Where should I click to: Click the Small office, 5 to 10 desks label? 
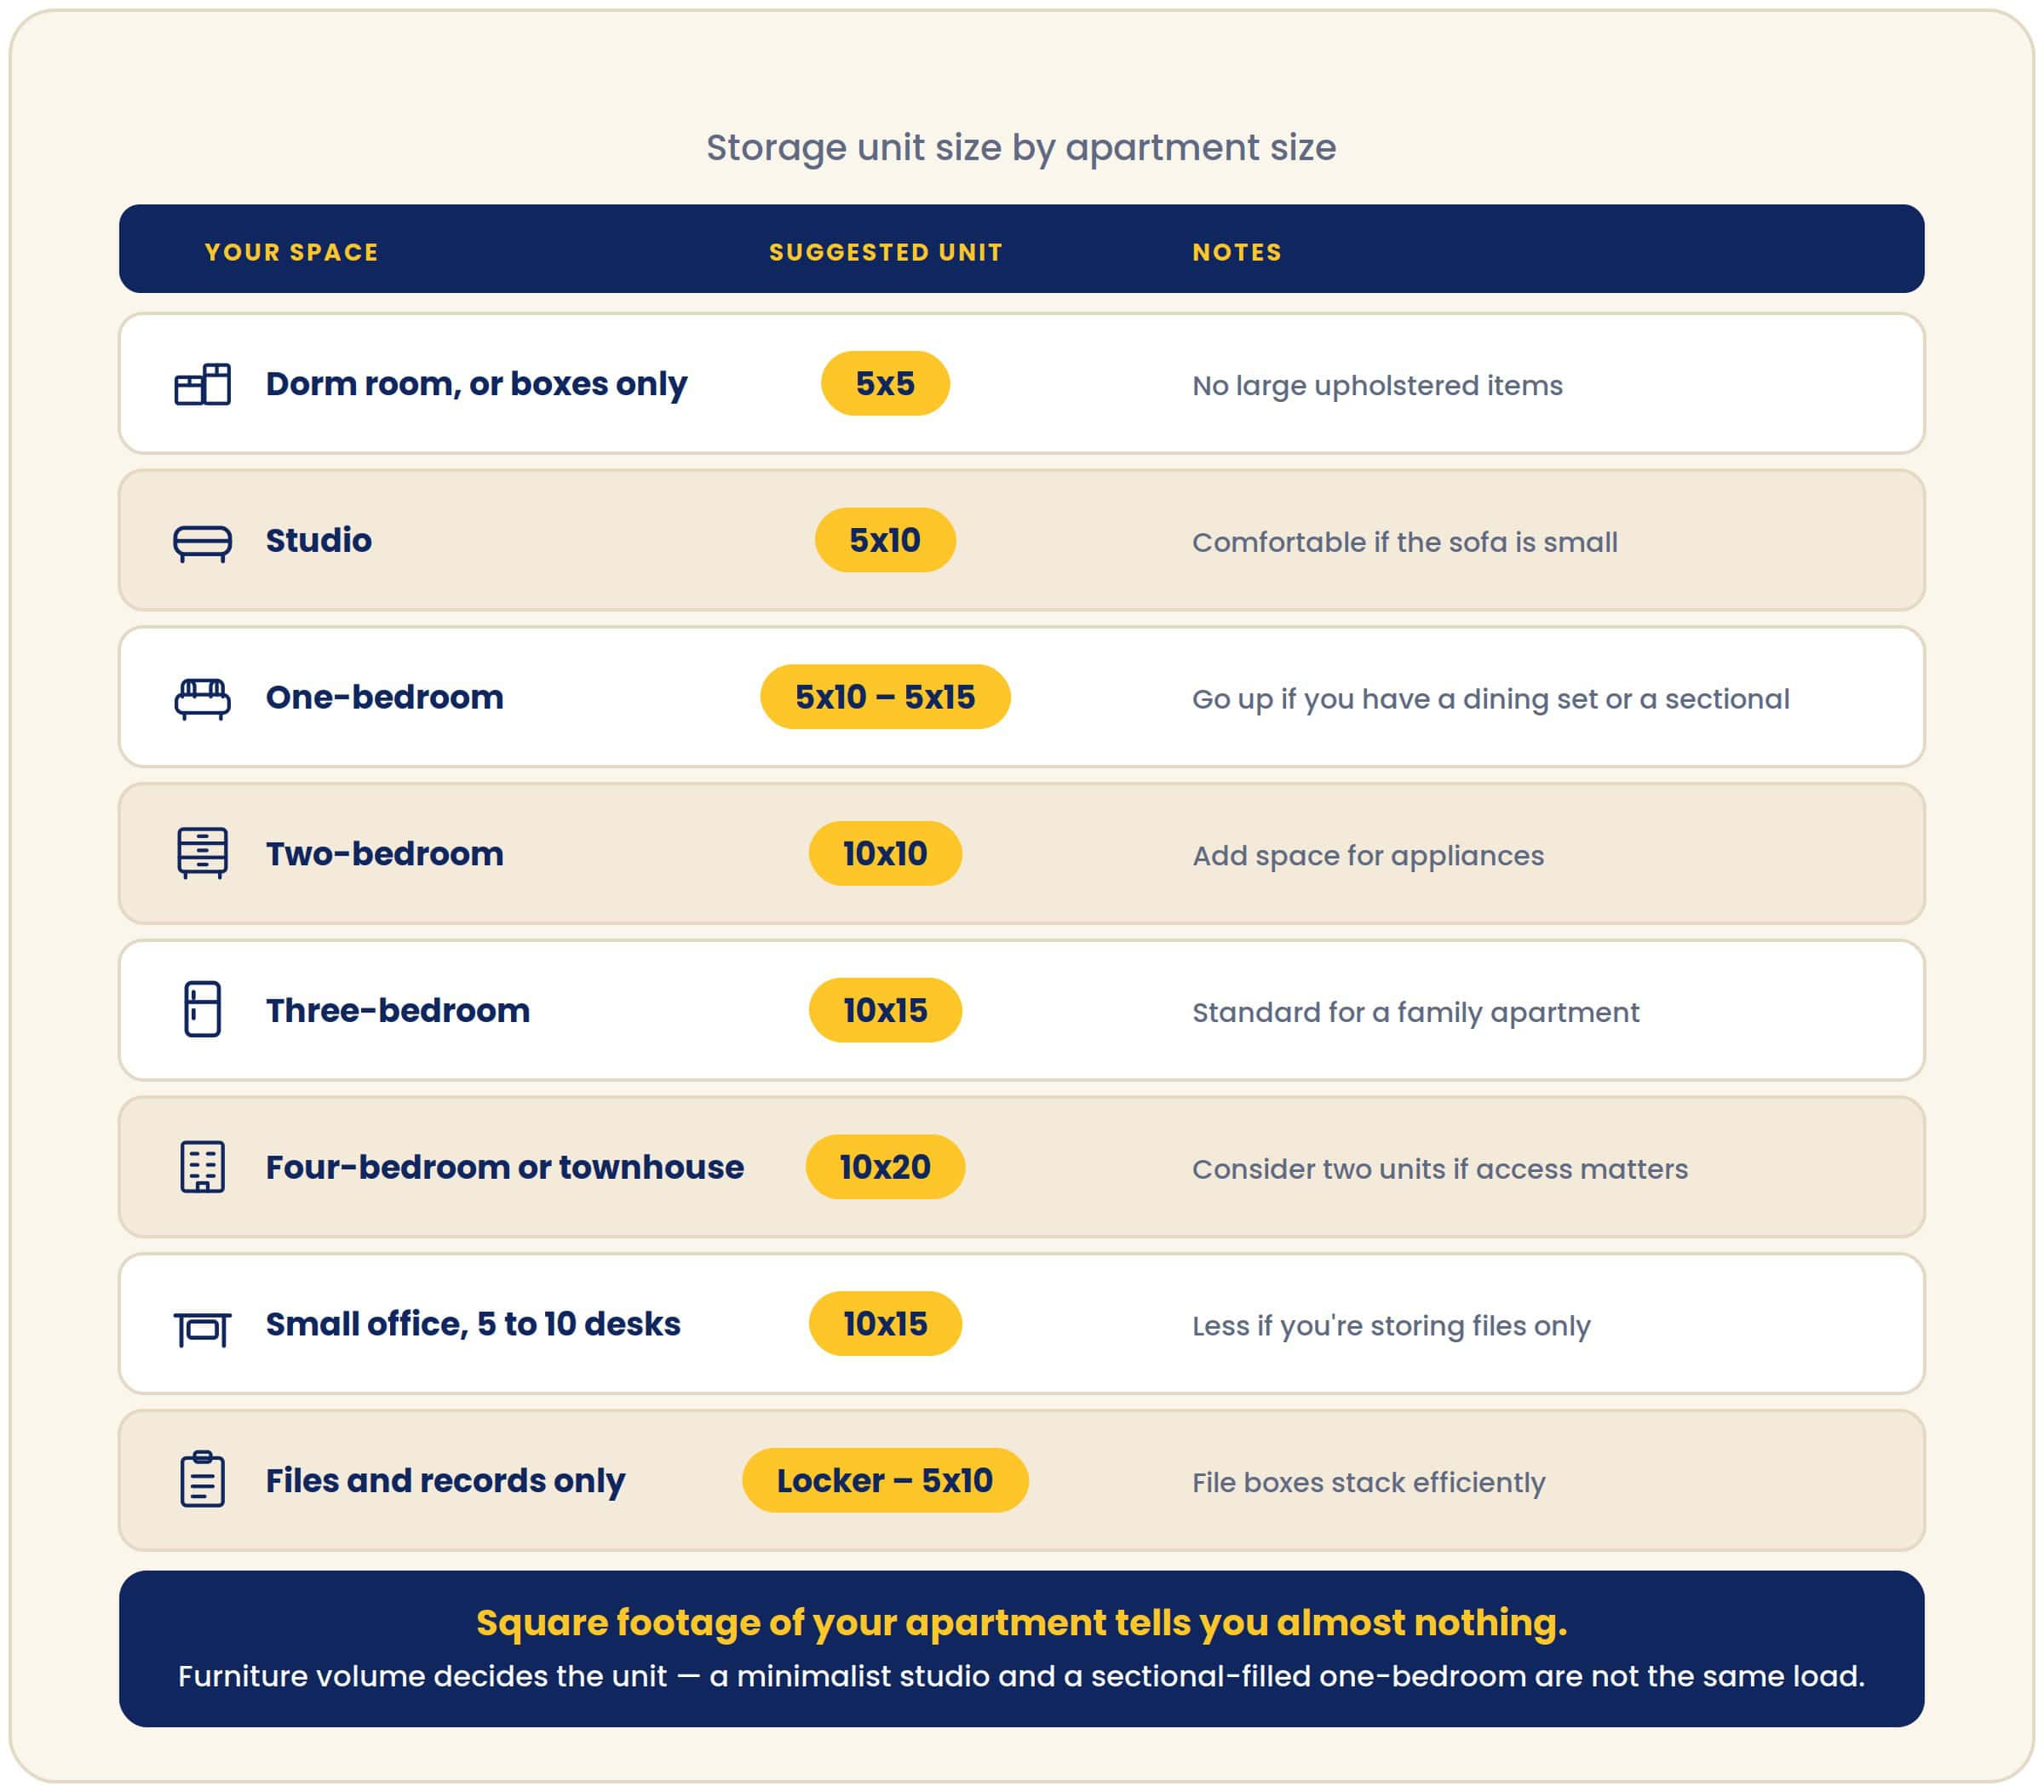473,1324
